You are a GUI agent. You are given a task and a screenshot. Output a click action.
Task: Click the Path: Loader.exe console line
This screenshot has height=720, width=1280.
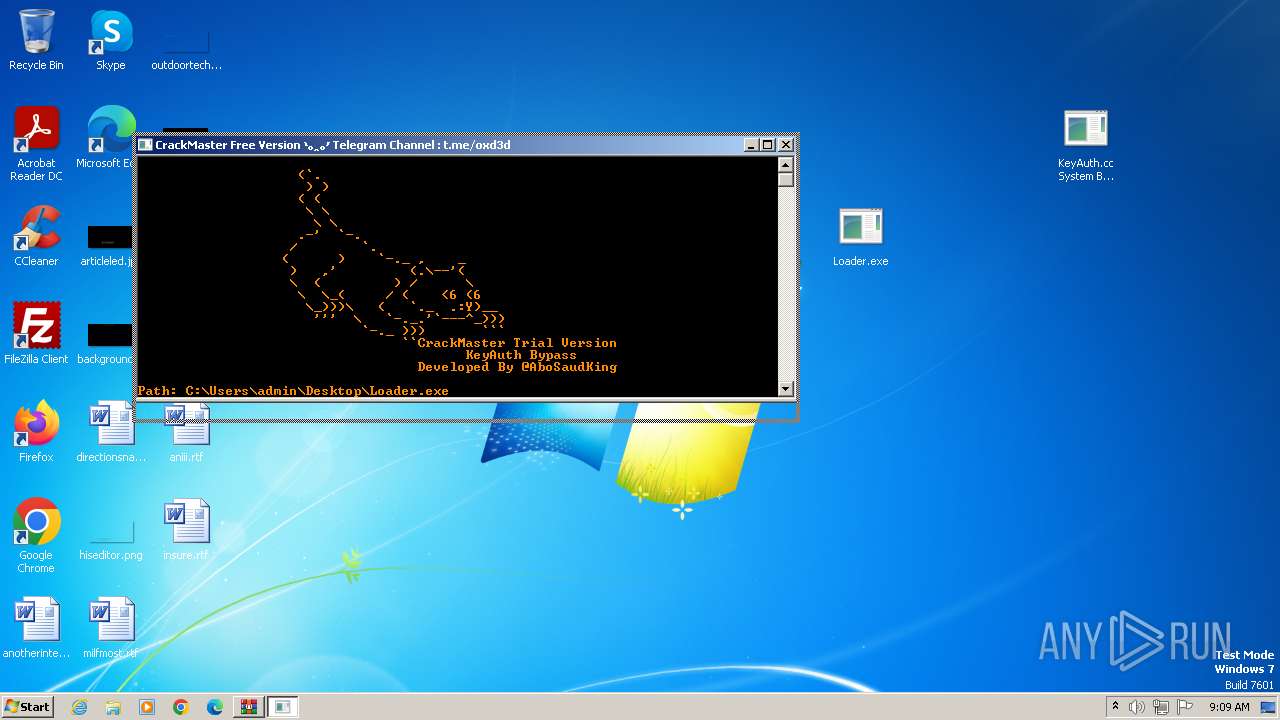tap(293, 390)
